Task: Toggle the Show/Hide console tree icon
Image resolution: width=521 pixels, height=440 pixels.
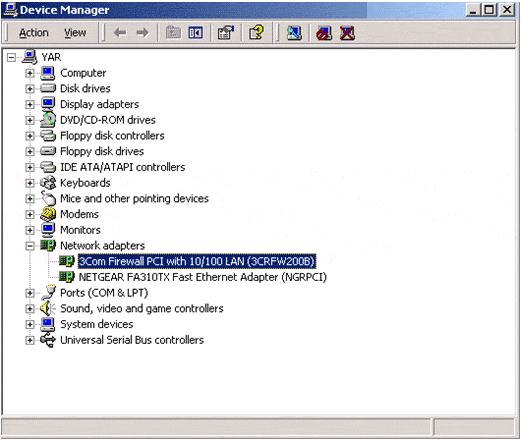Action: click(195, 33)
